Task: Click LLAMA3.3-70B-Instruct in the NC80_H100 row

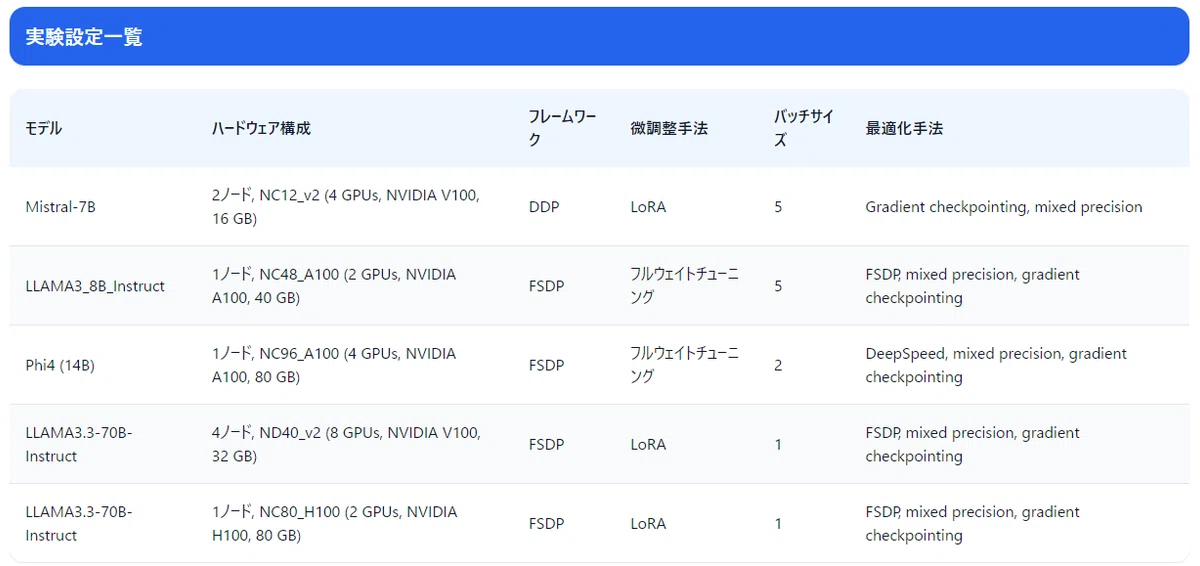Action: click(x=79, y=523)
